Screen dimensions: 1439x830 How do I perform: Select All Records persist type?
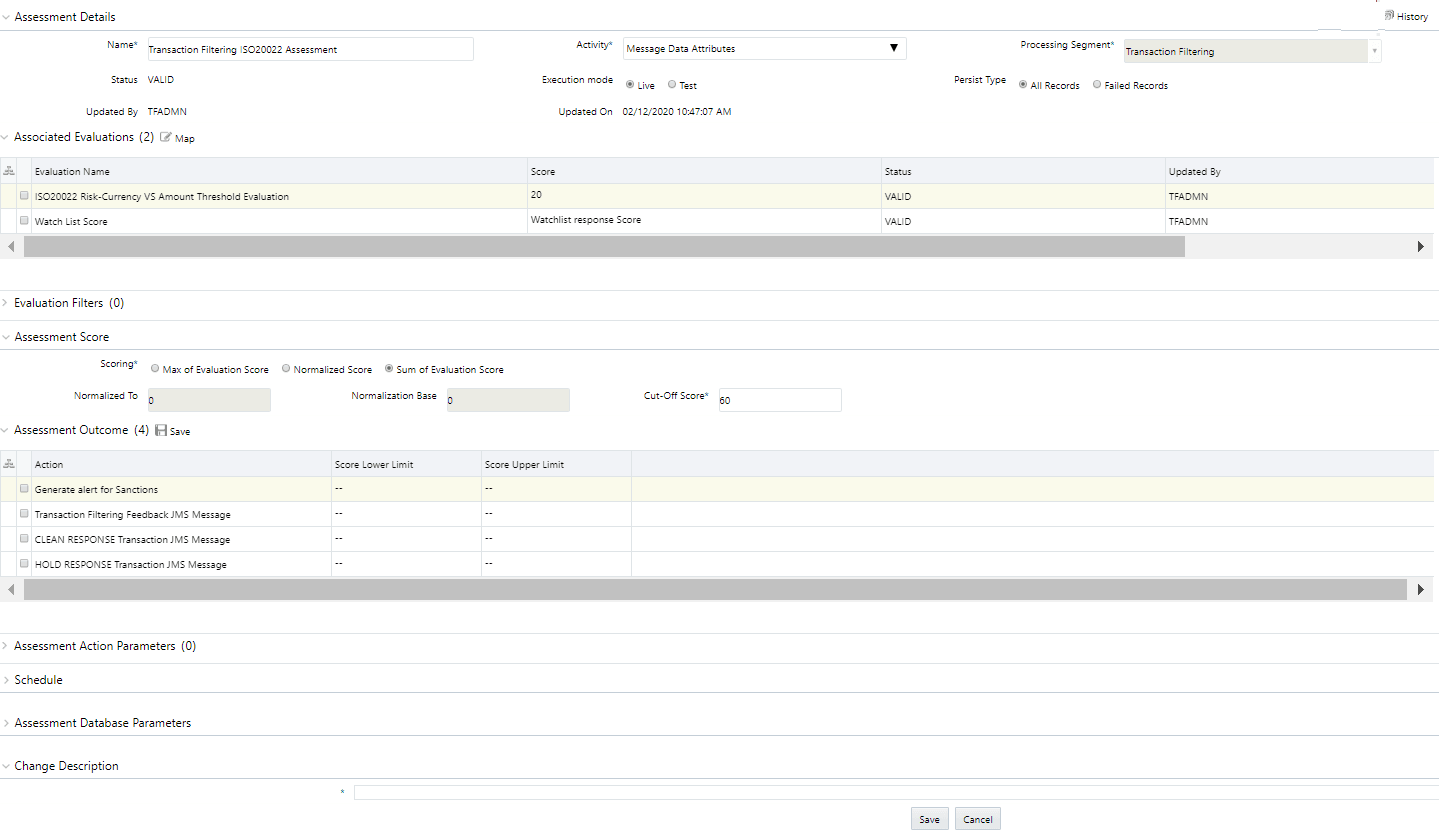pyautogui.click(x=1023, y=85)
